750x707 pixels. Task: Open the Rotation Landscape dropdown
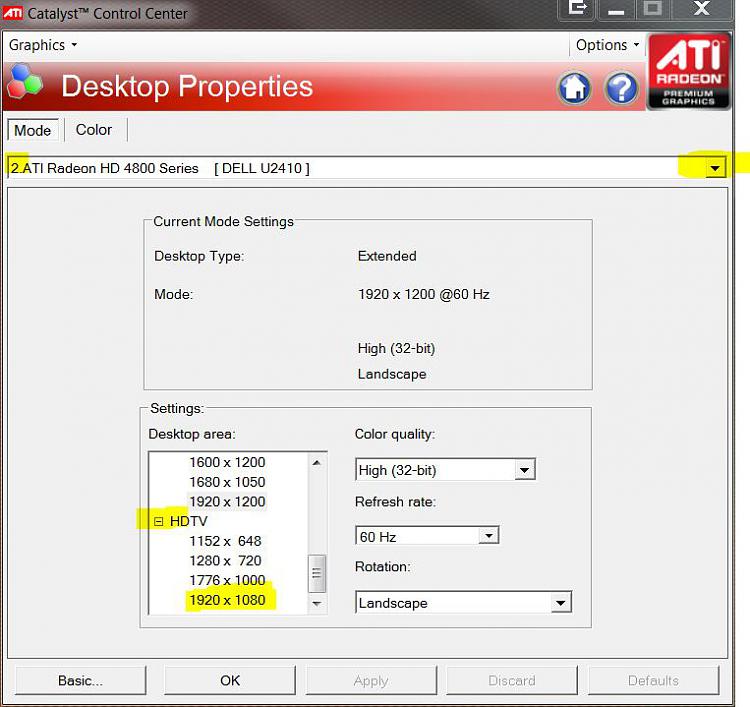pyautogui.click(x=561, y=603)
